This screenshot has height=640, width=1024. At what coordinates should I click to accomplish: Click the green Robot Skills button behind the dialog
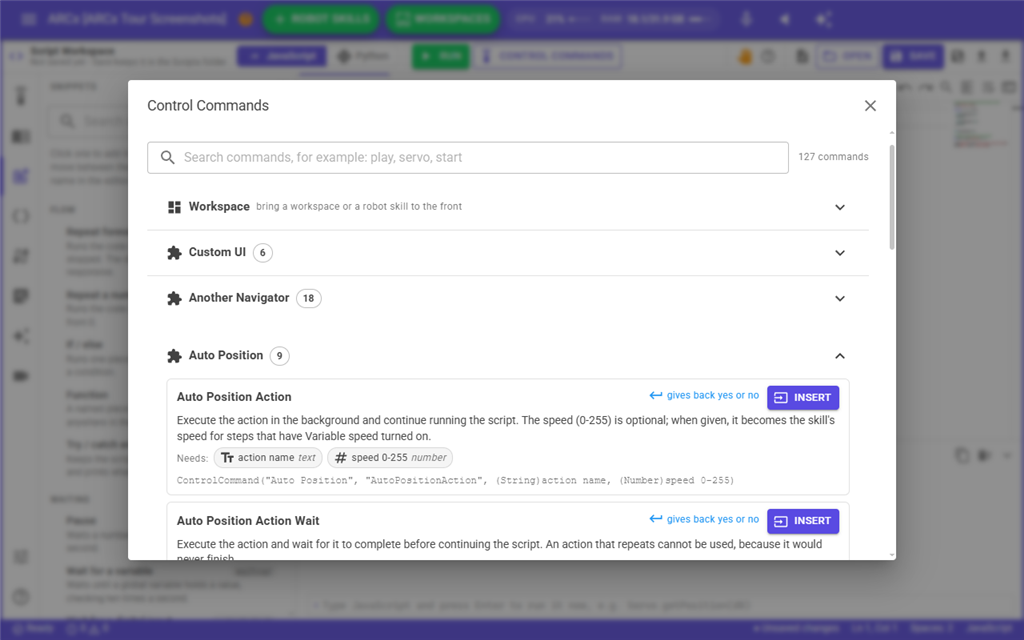pos(320,19)
